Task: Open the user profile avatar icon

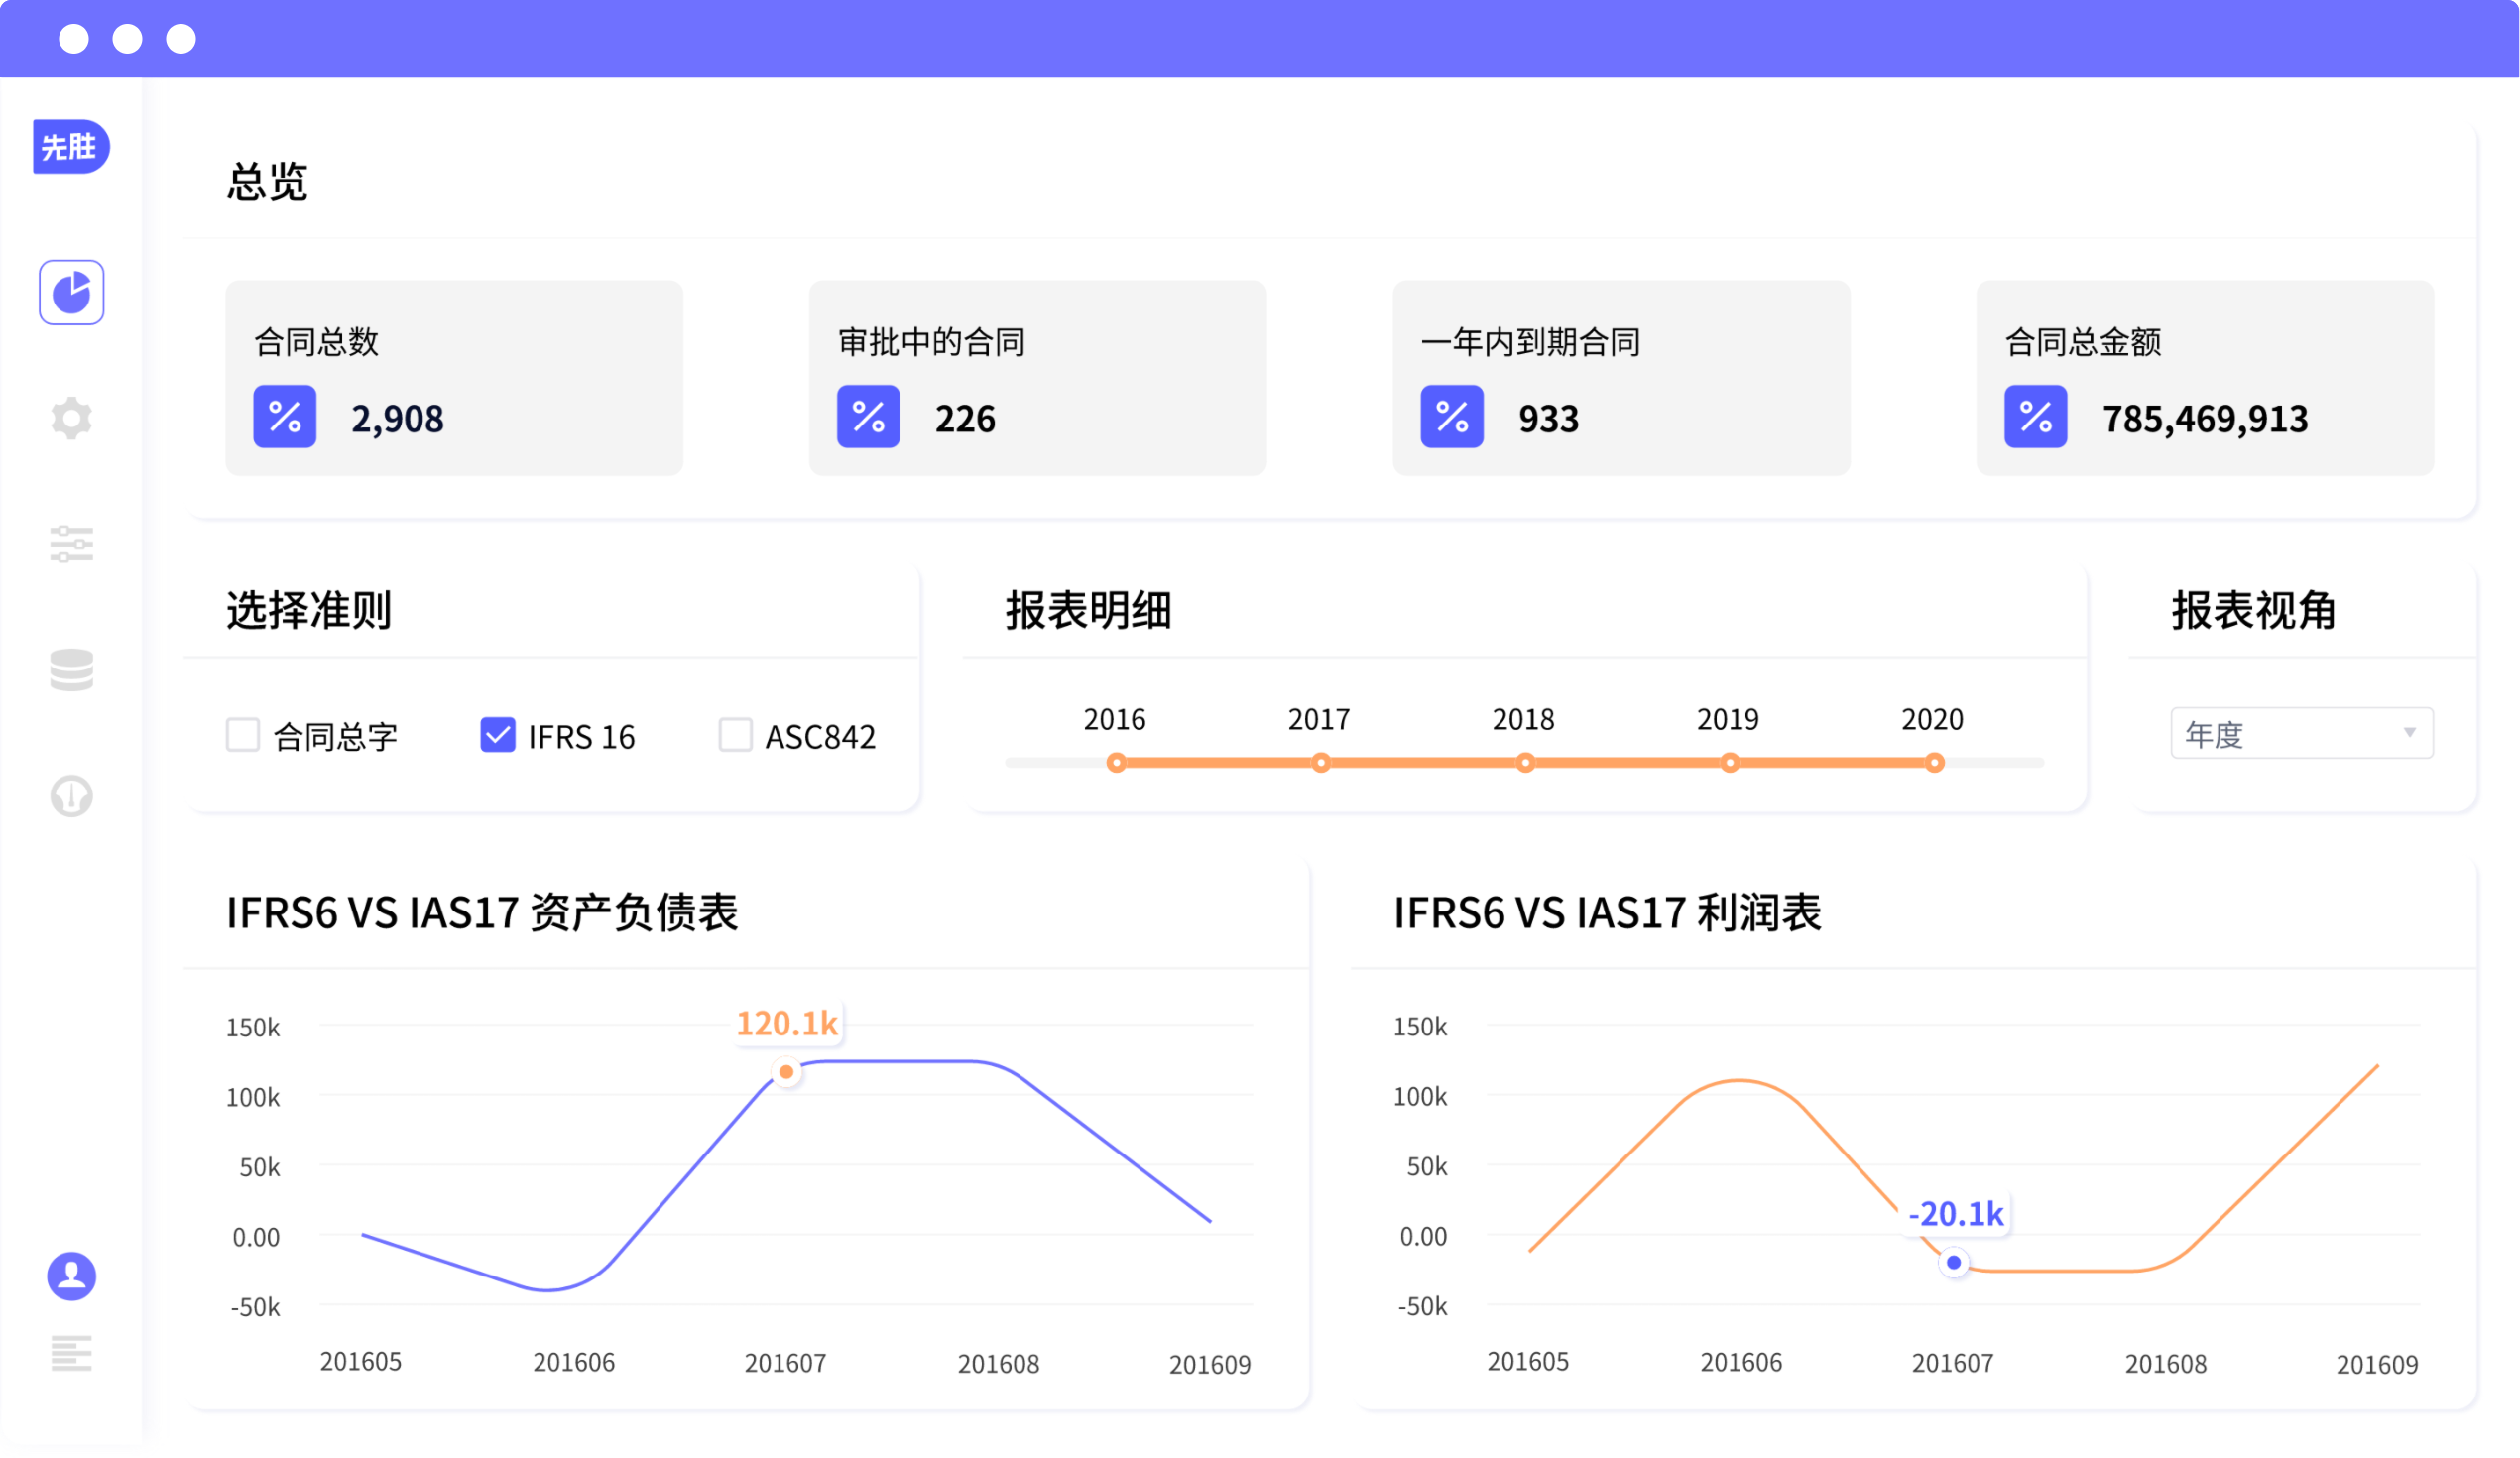Action: 71,1276
